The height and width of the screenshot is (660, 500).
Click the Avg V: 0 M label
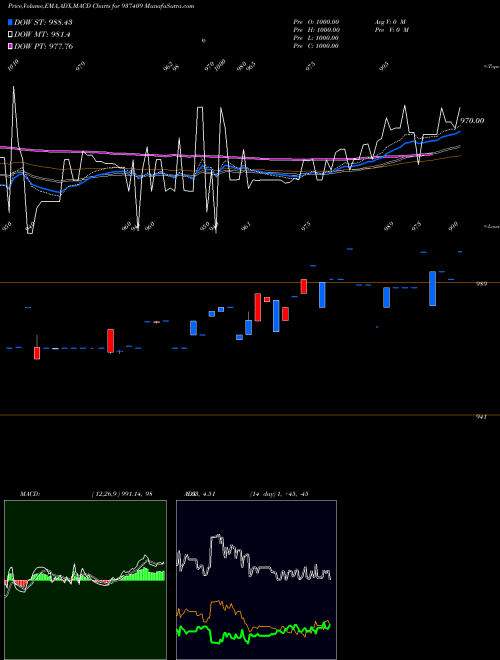coord(390,21)
